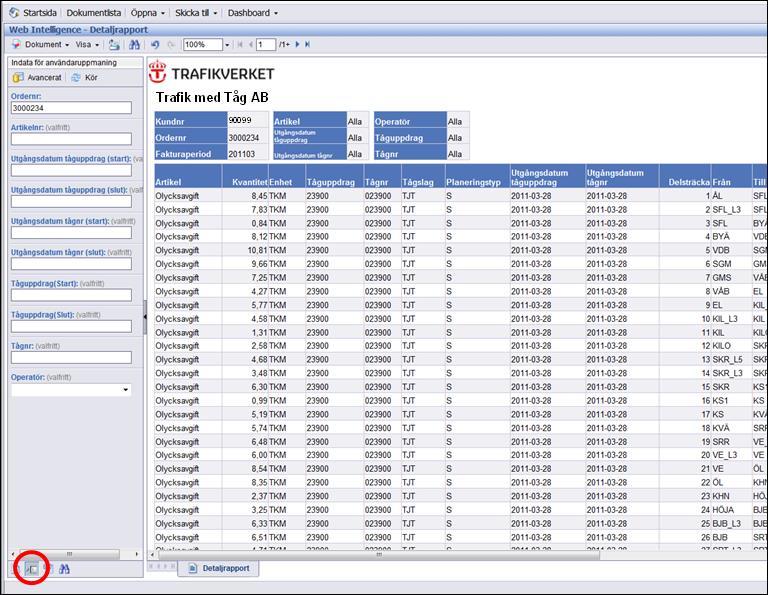
Task: Open the Öppna dropdown menu
Action: point(148,13)
